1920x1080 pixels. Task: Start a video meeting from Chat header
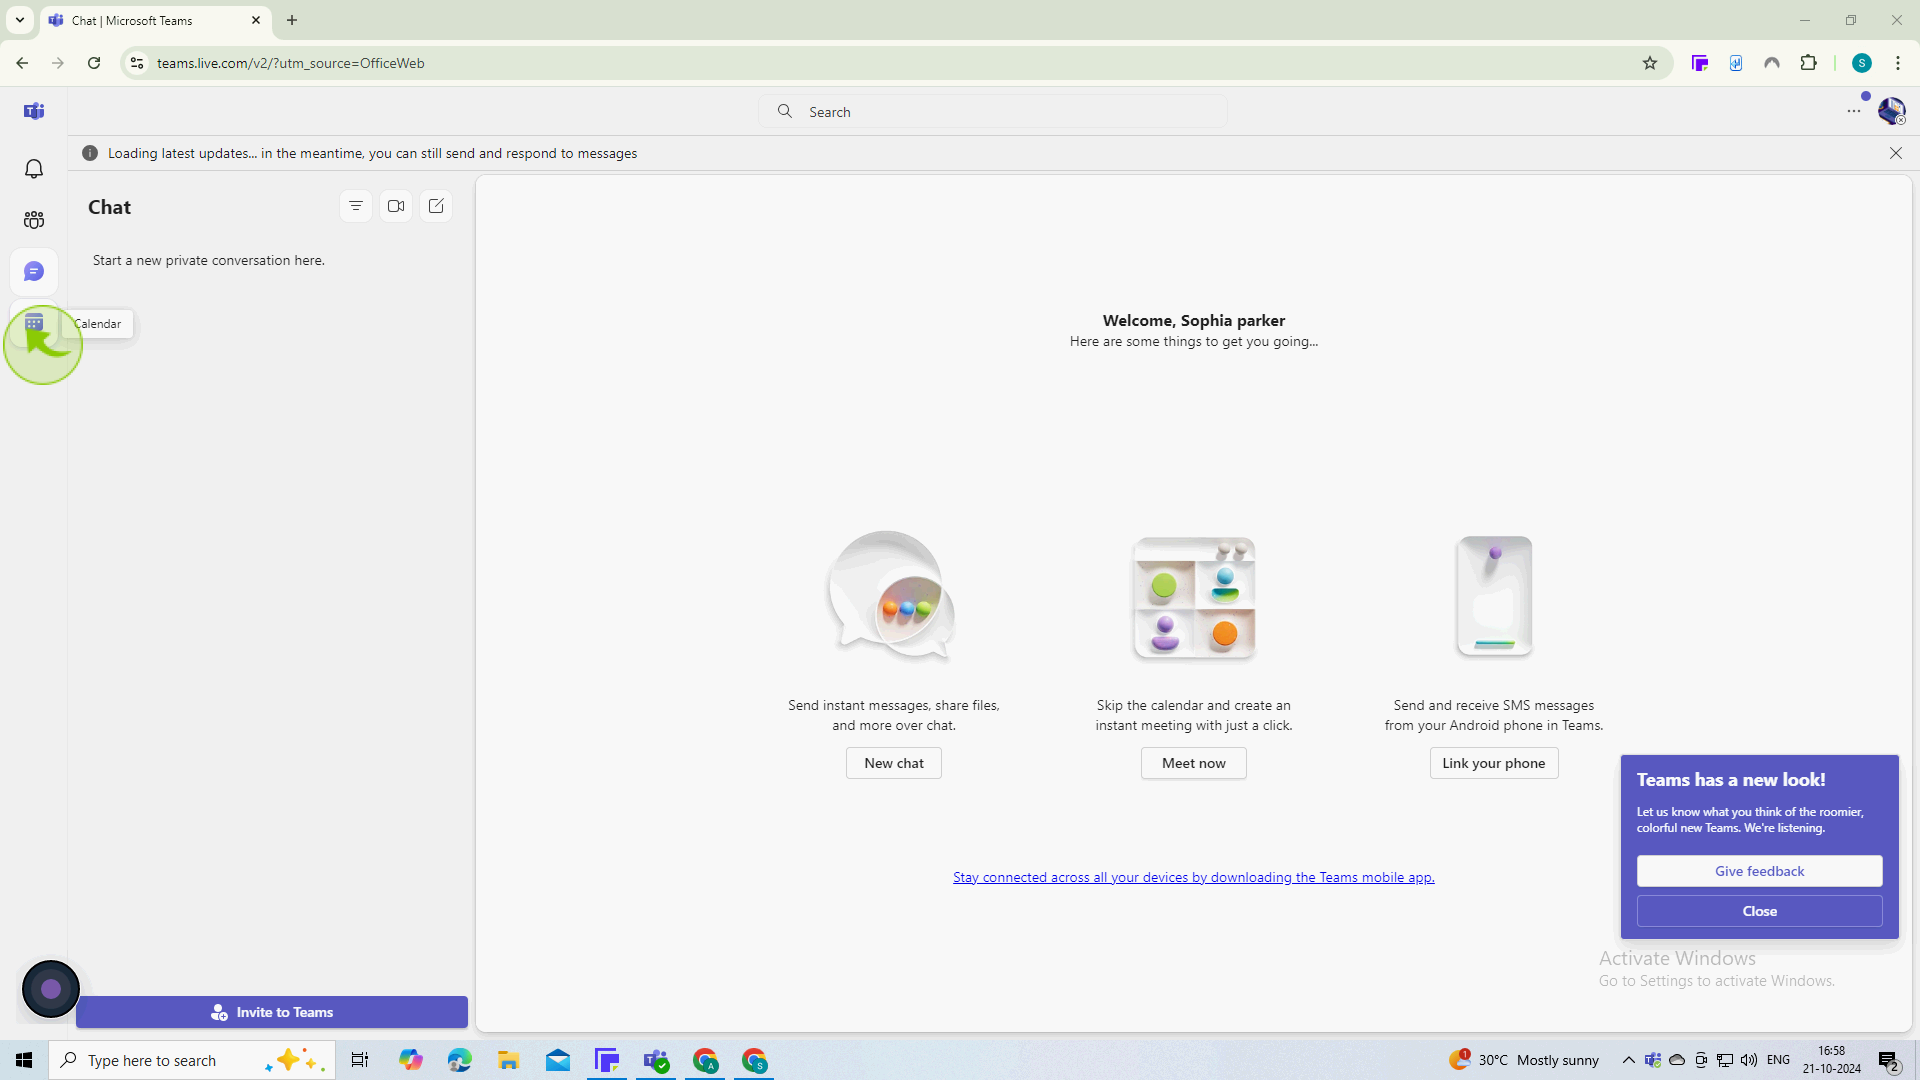[x=396, y=206]
